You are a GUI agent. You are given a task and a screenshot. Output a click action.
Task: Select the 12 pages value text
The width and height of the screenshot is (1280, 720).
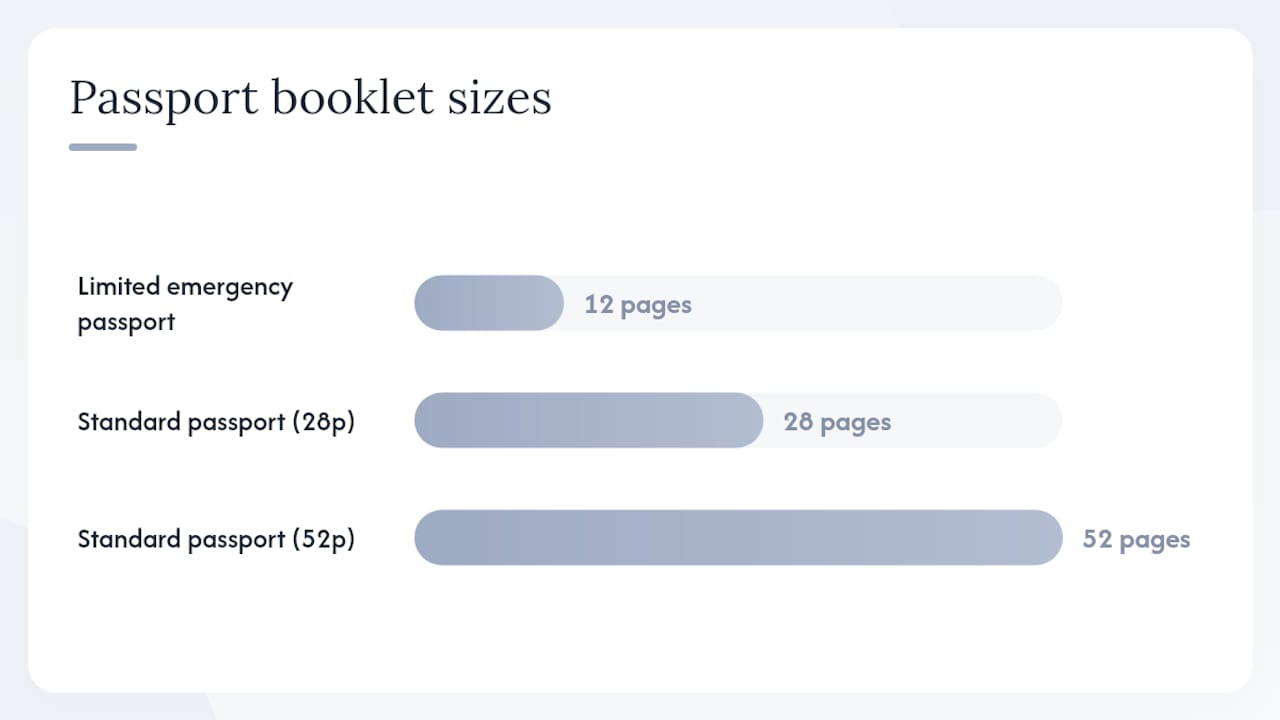[638, 304]
